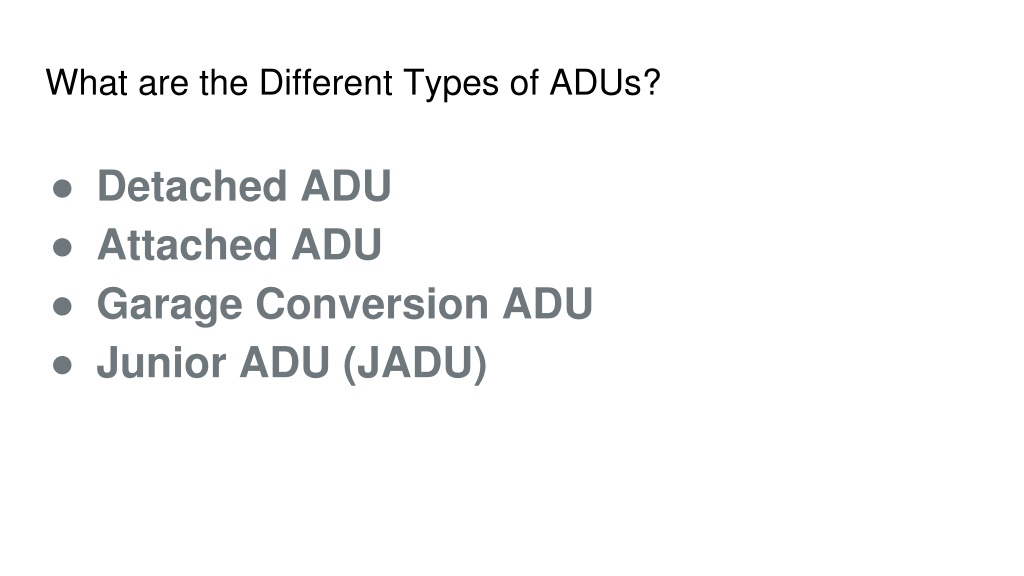Image resolution: width=1024 pixels, height=576 pixels.
Task: Click "ADU" after the word Garage Conversion
Action: 547,304
